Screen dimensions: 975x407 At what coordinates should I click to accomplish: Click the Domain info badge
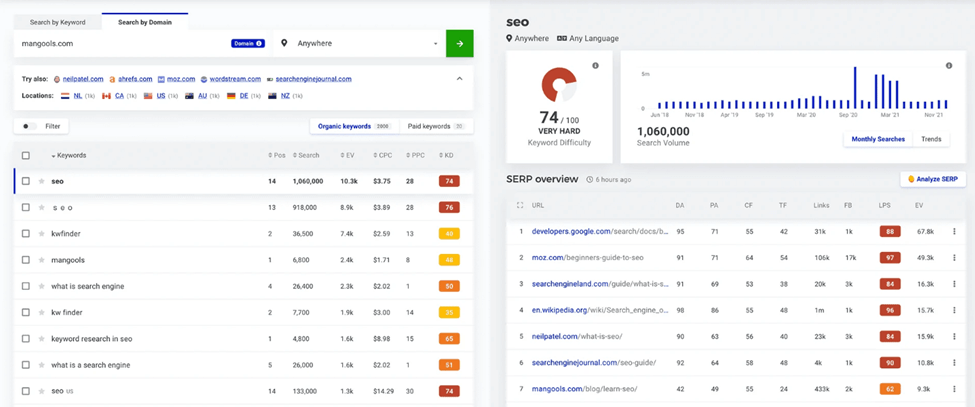click(248, 43)
